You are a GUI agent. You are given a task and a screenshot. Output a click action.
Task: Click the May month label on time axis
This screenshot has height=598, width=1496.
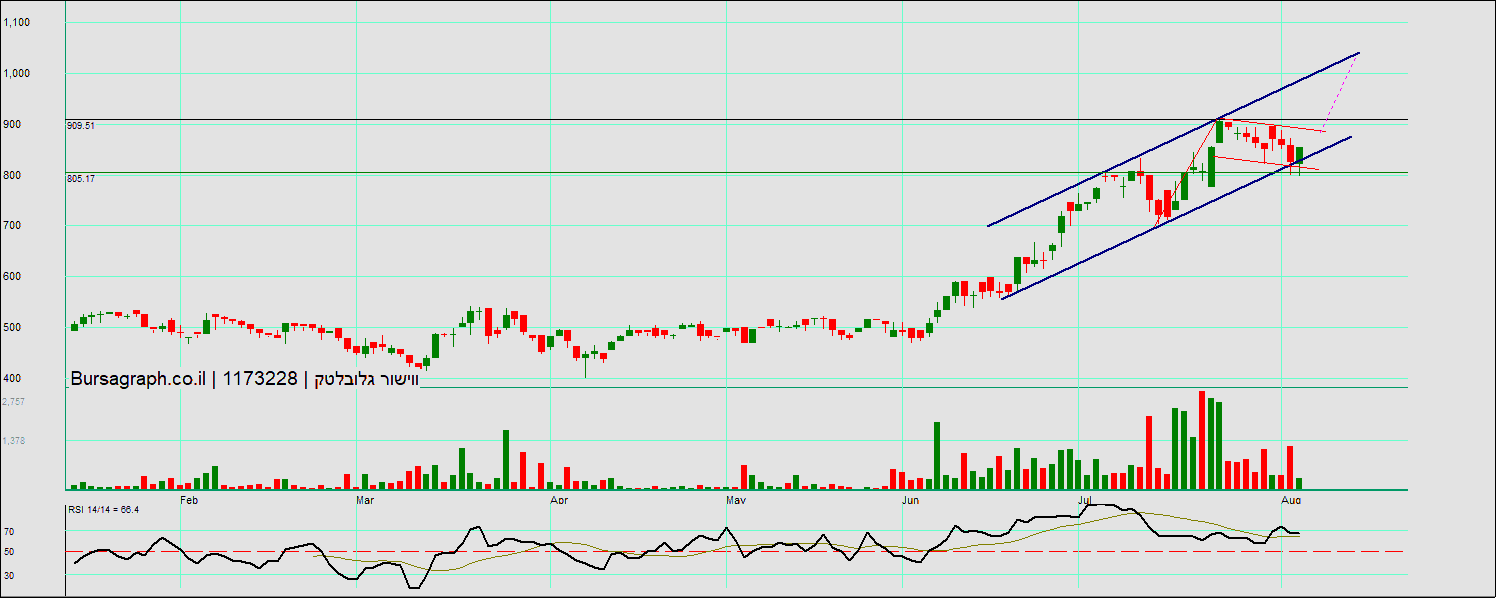coord(736,498)
